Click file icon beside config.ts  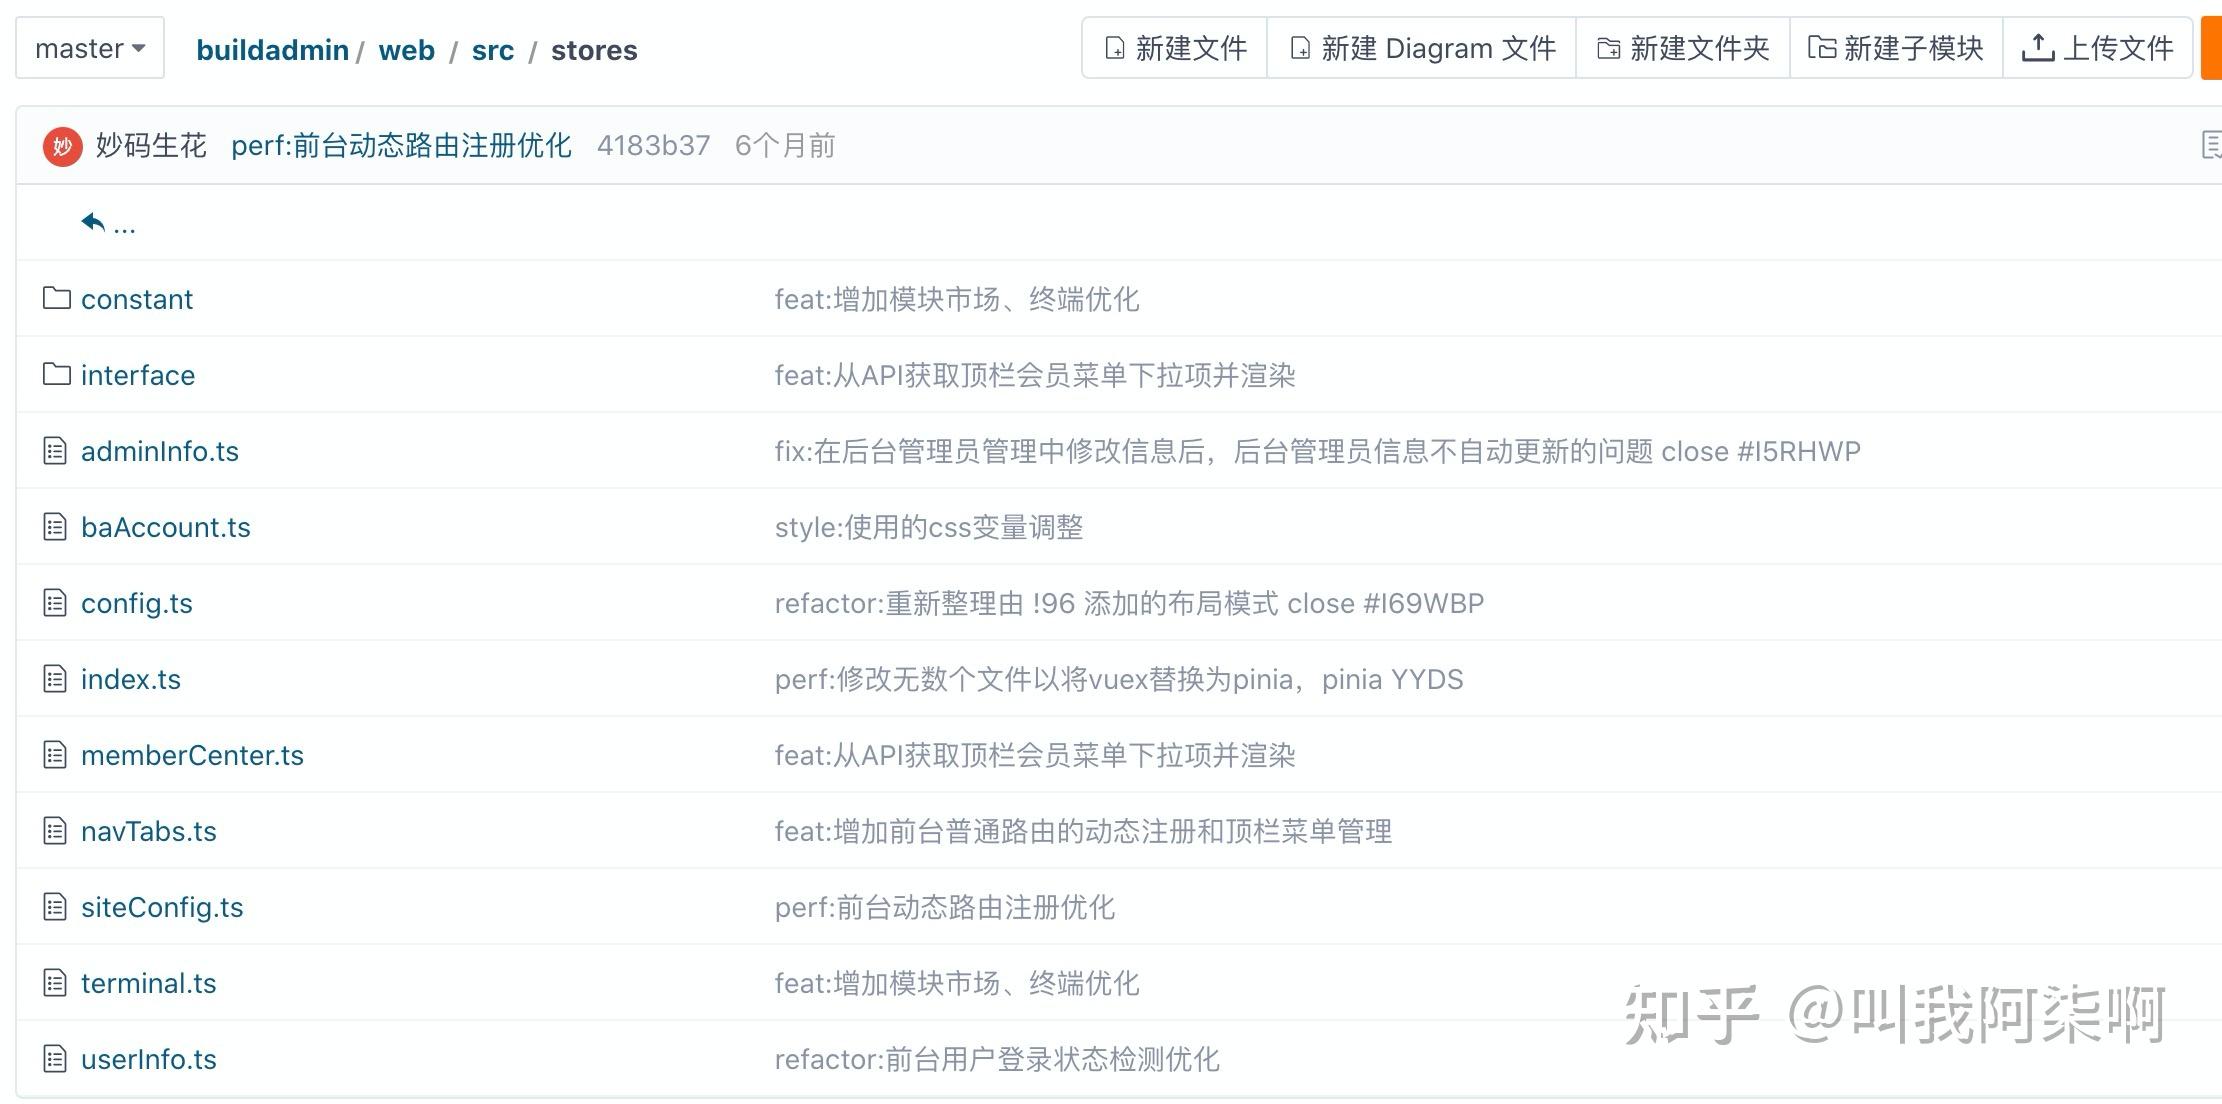[55, 603]
